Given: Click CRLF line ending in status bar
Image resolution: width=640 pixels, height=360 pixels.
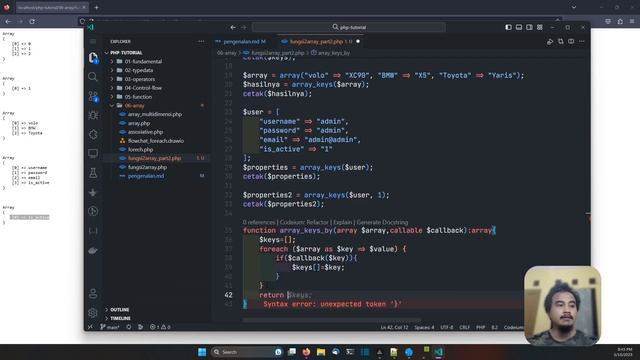Looking at the screenshot, I should 464,327.
